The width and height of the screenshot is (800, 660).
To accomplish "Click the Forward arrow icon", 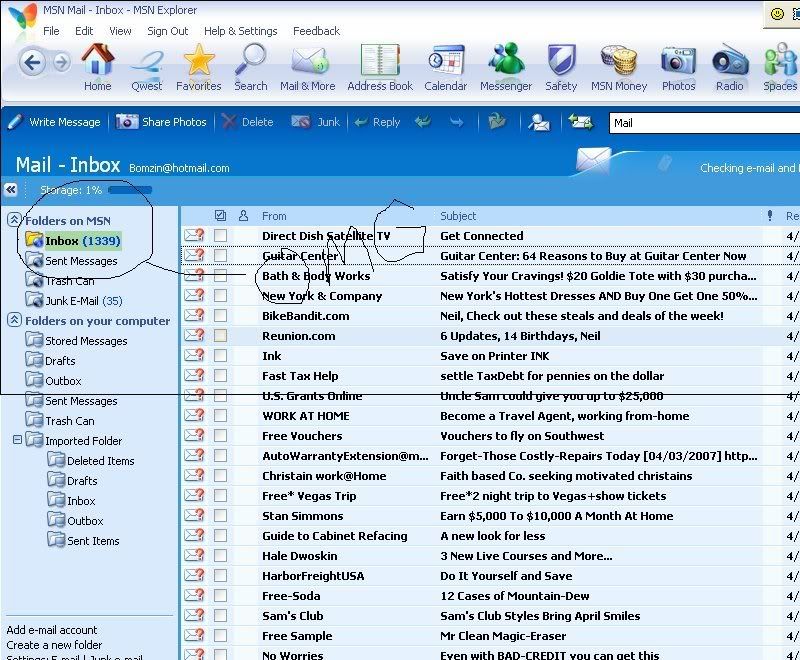I will (457, 122).
